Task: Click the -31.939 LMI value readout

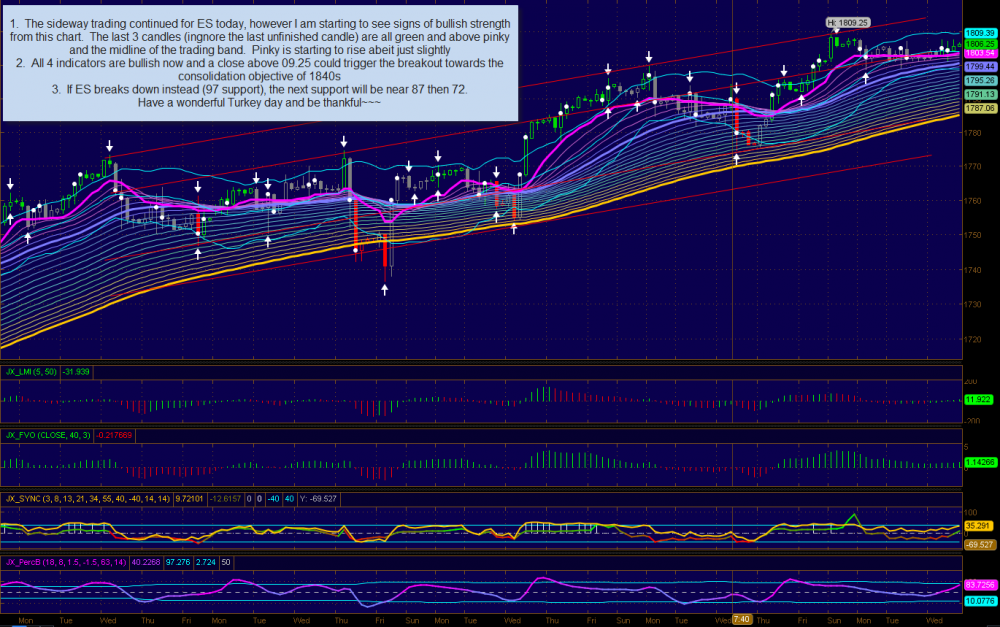Action: (x=77, y=373)
